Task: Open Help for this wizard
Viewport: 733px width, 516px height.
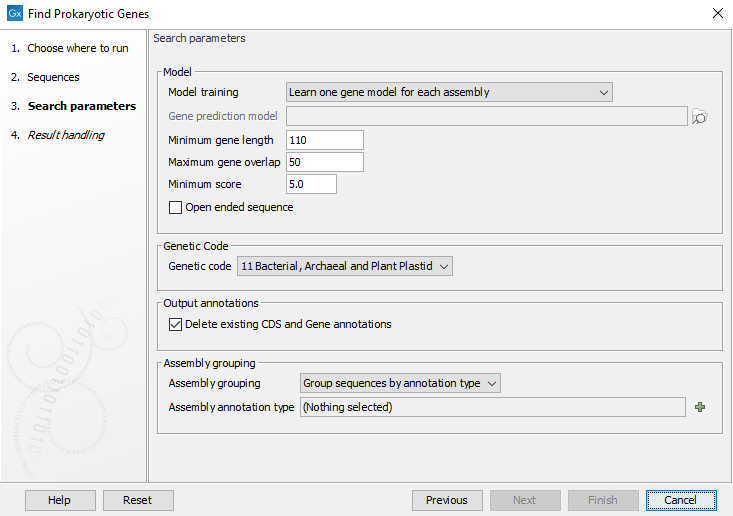Action: pyautogui.click(x=59, y=500)
